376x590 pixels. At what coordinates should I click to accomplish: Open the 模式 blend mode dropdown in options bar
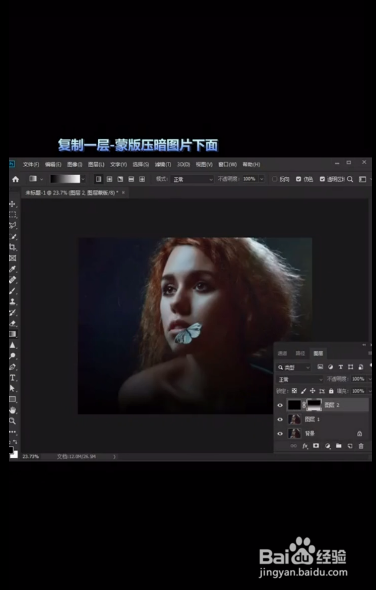(192, 179)
